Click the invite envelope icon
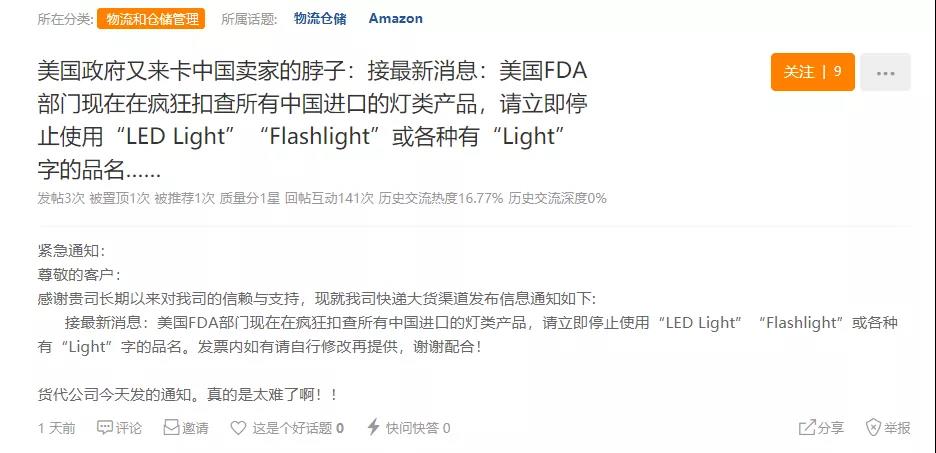Screen dimensions: 936x453 point(172,428)
